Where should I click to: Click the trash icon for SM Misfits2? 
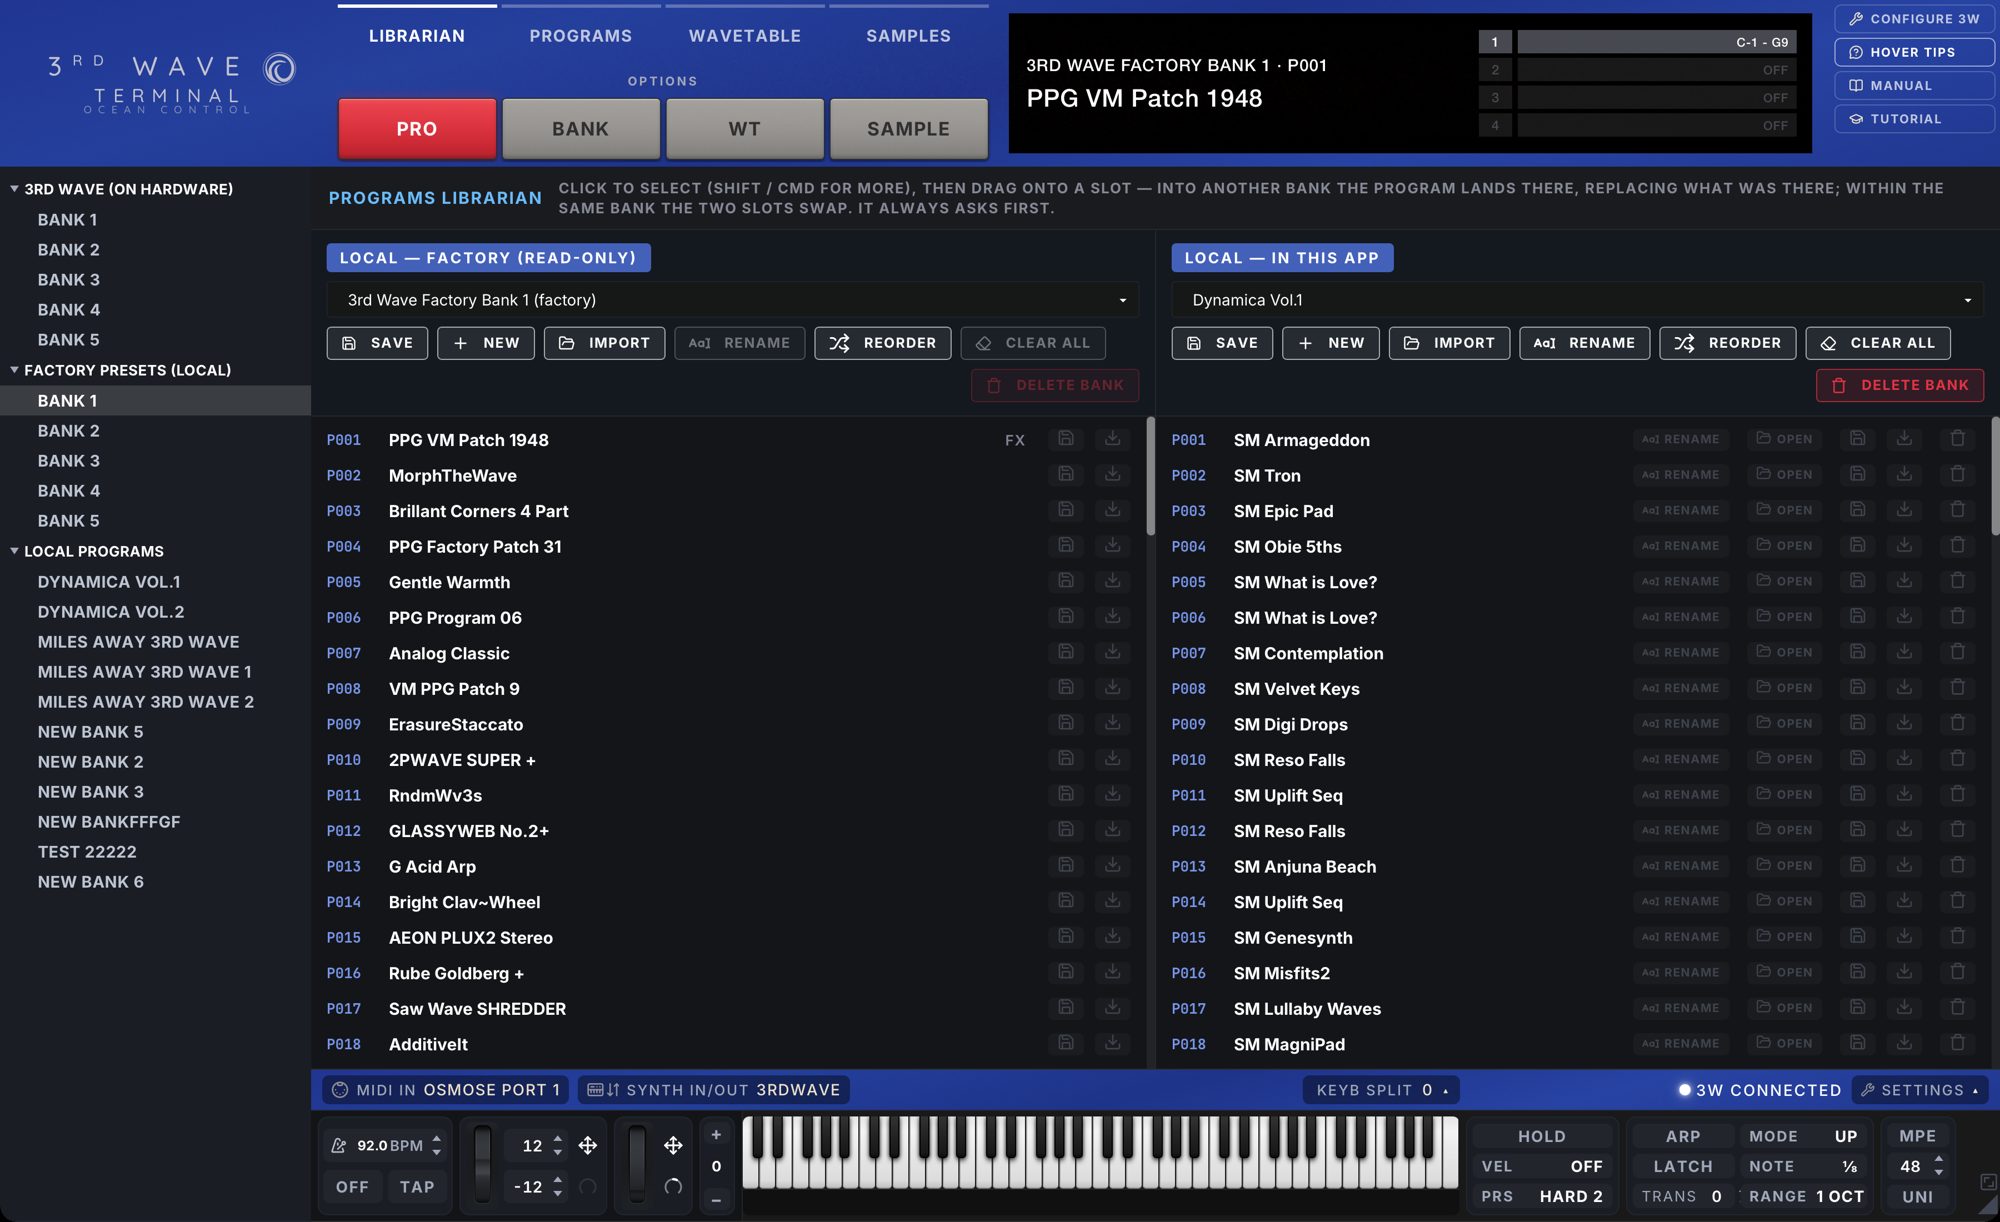pyautogui.click(x=1957, y=972)
